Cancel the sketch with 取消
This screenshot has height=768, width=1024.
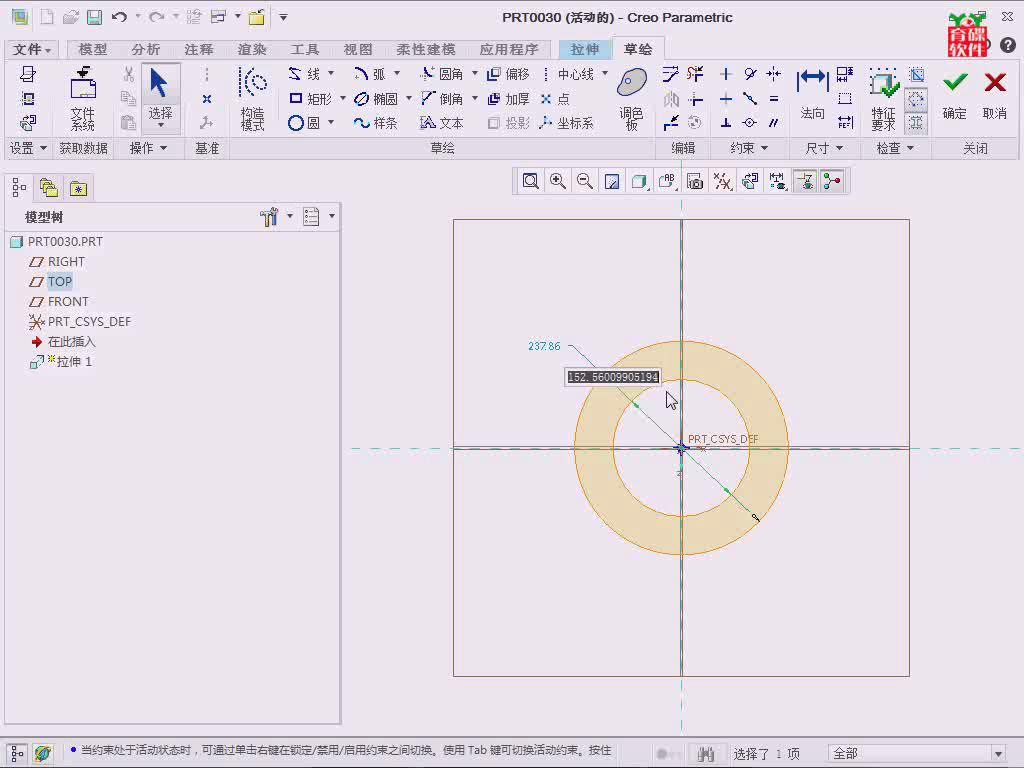click(995, 95)
